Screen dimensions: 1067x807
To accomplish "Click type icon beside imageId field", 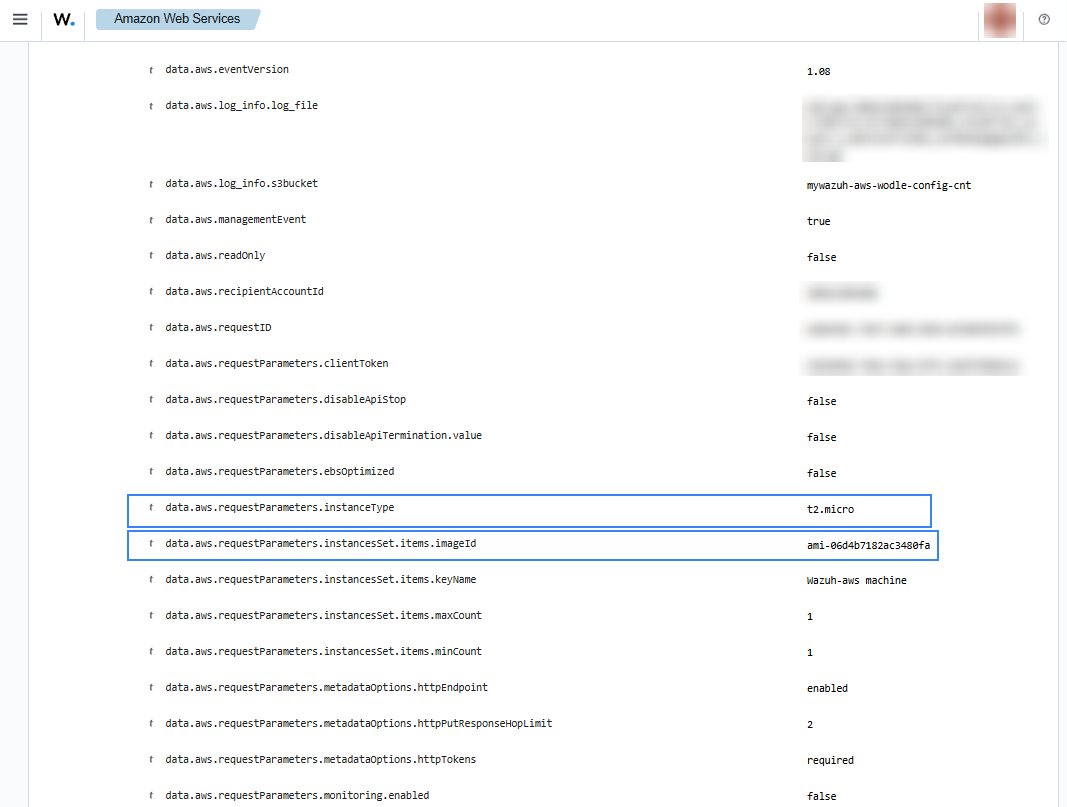I will click(151, 544).
